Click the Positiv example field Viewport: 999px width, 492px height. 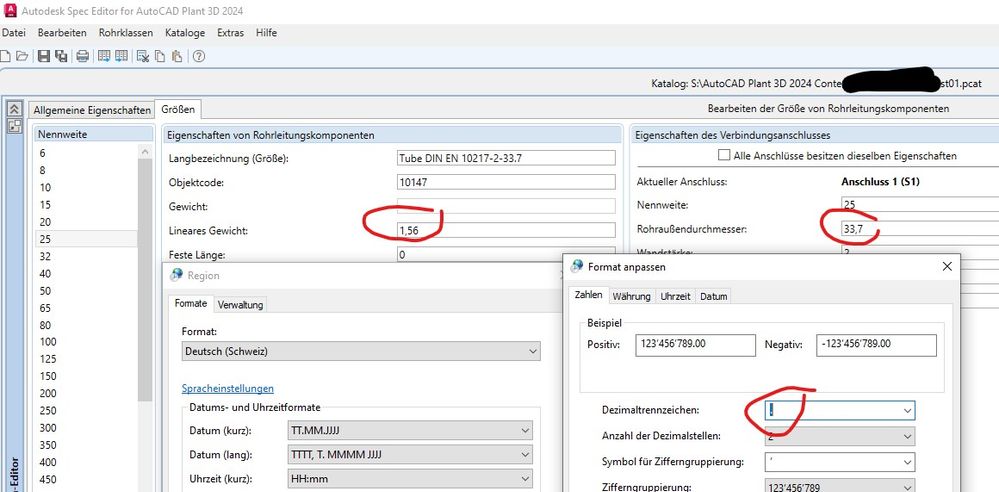[x=695, y=345]
